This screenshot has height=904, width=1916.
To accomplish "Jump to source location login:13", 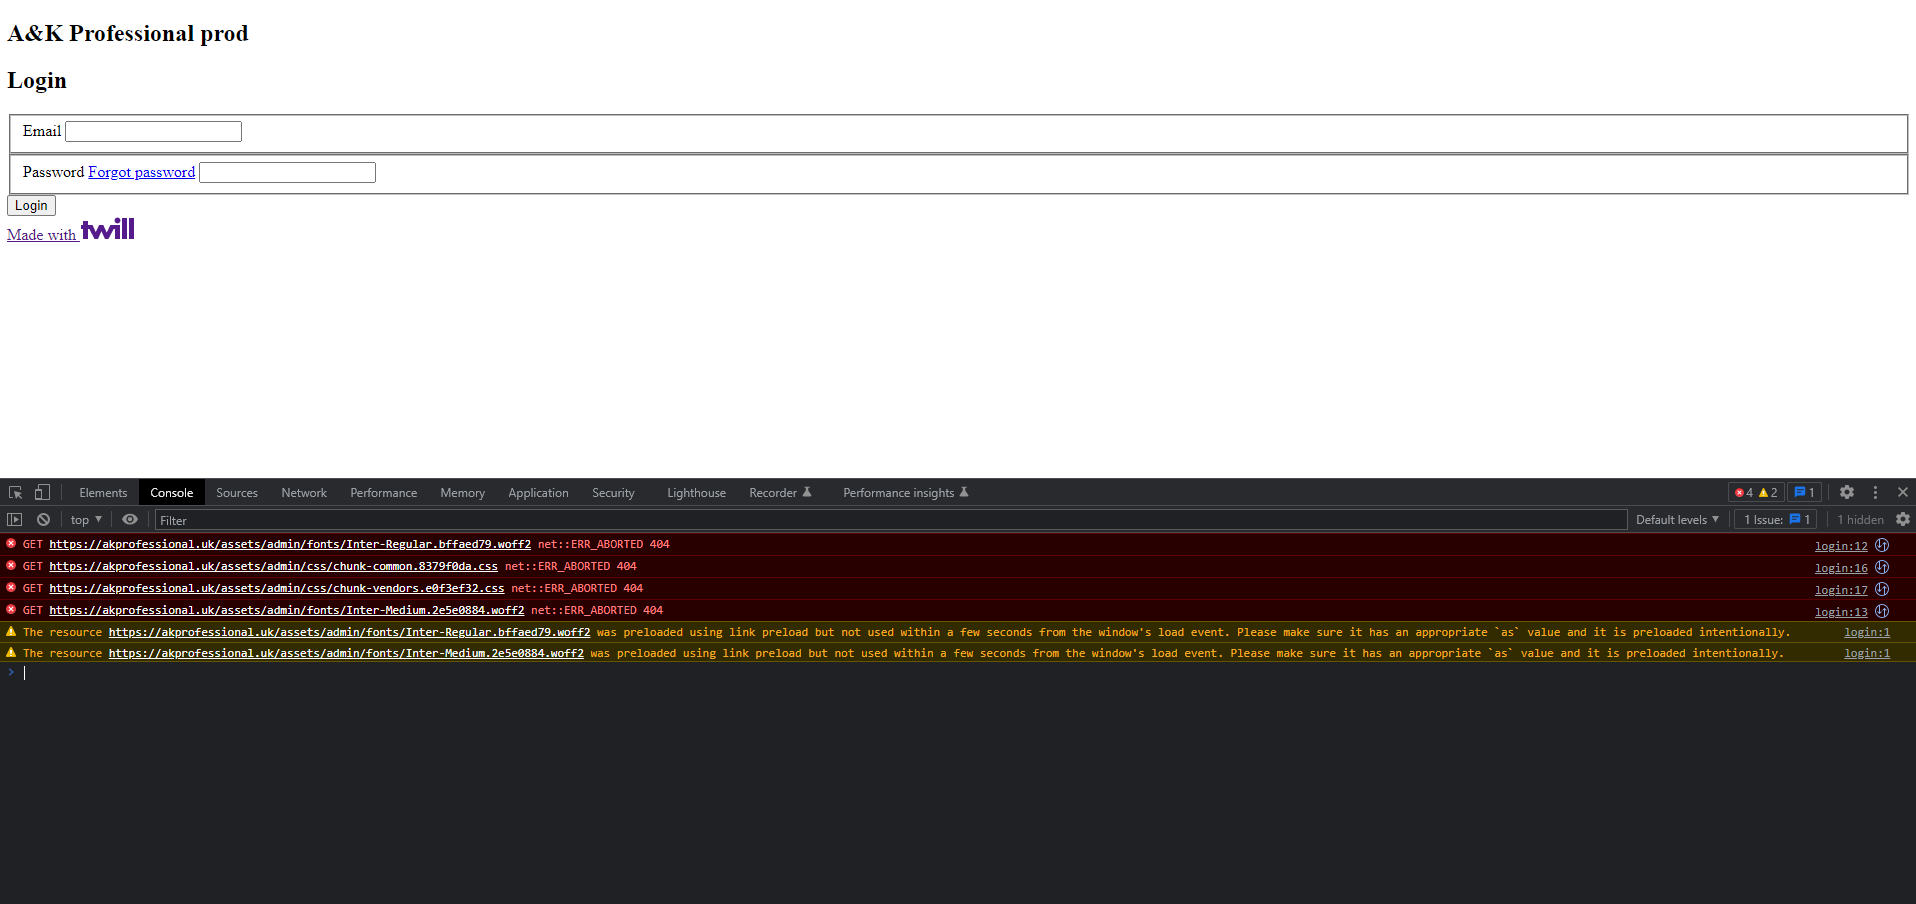I will click(x=1841, y=612).
